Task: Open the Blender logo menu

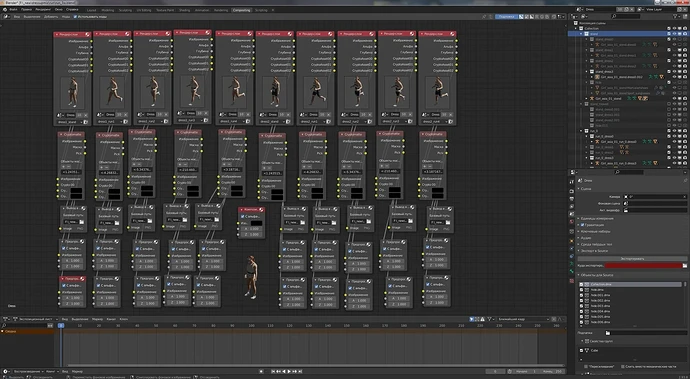Action: [4, 9]
